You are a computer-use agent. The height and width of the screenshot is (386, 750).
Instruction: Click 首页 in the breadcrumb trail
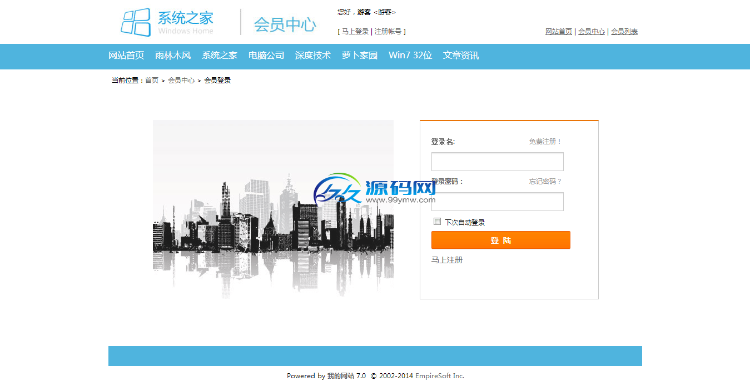pos(152,80)
